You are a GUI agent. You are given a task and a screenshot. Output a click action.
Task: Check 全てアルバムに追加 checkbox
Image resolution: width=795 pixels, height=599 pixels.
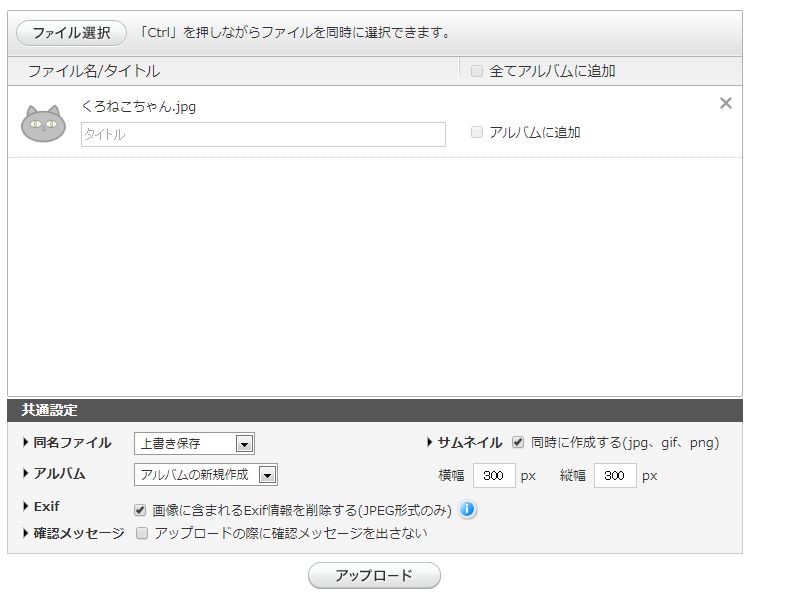click(477, 71)
